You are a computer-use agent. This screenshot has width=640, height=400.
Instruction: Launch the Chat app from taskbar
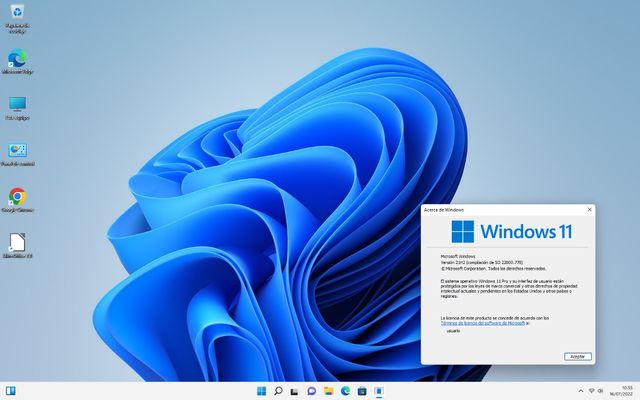click(312, 389)
